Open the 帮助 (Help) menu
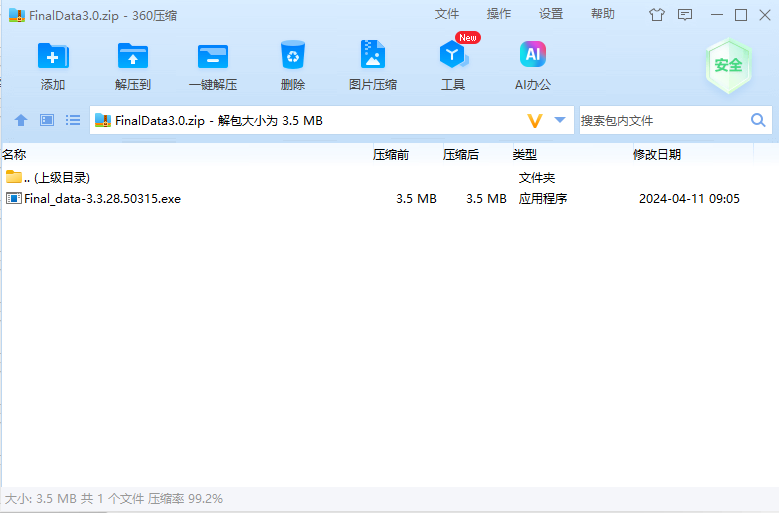Viewport: 779px width, 513px height. tap(603, 14)
